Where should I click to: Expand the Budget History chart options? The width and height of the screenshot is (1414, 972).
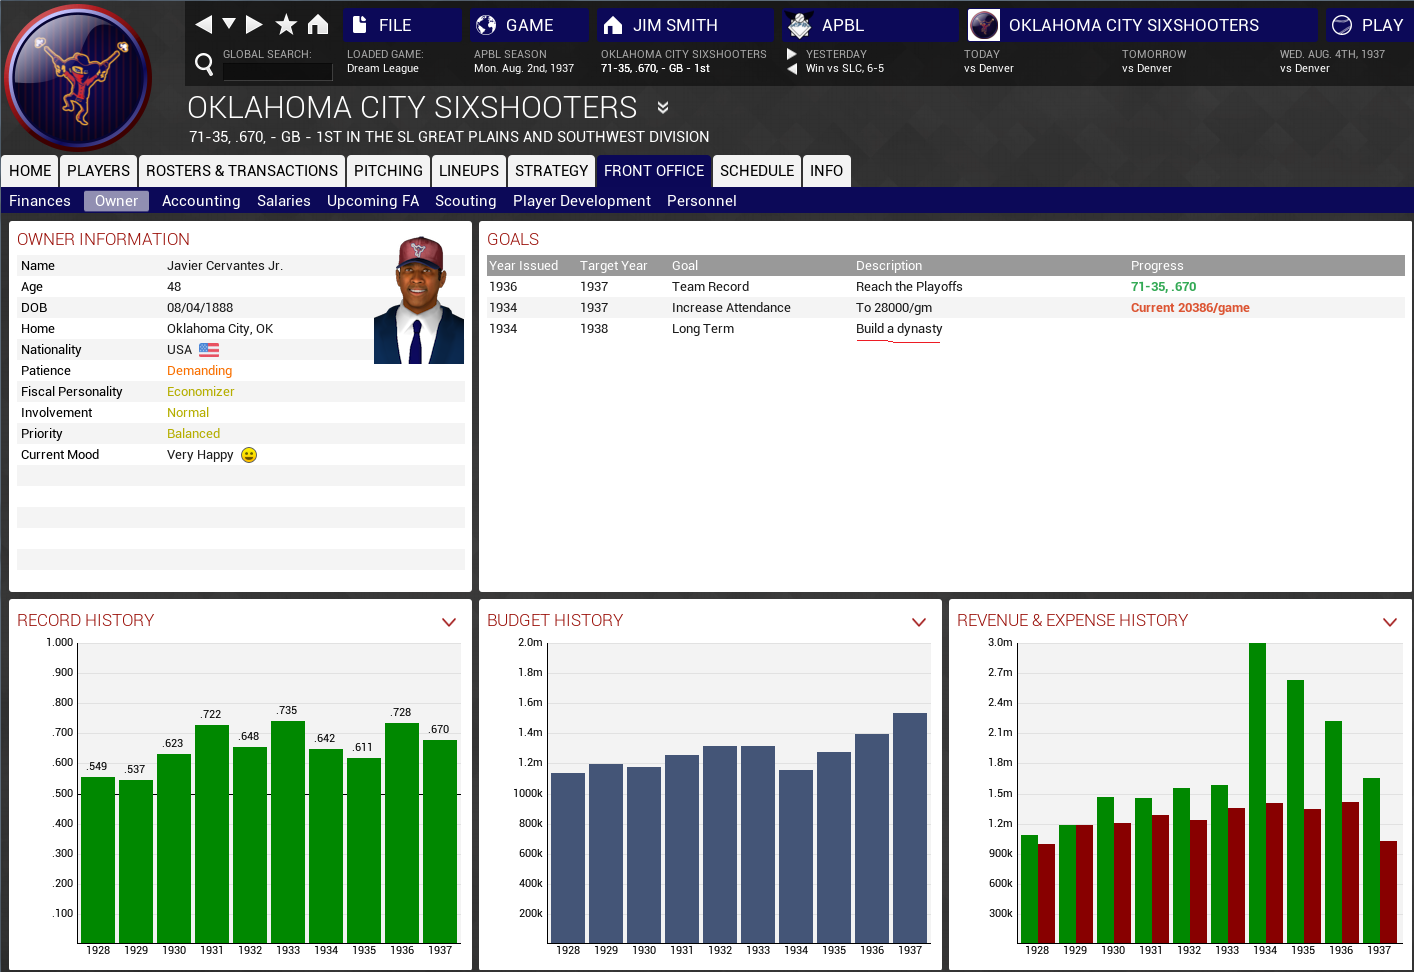click(x=919, y=622)
